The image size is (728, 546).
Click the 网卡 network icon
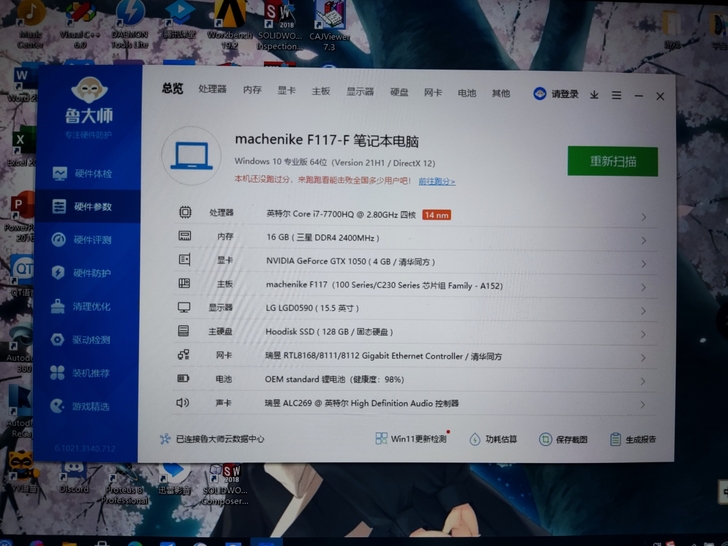click(183, 355)
